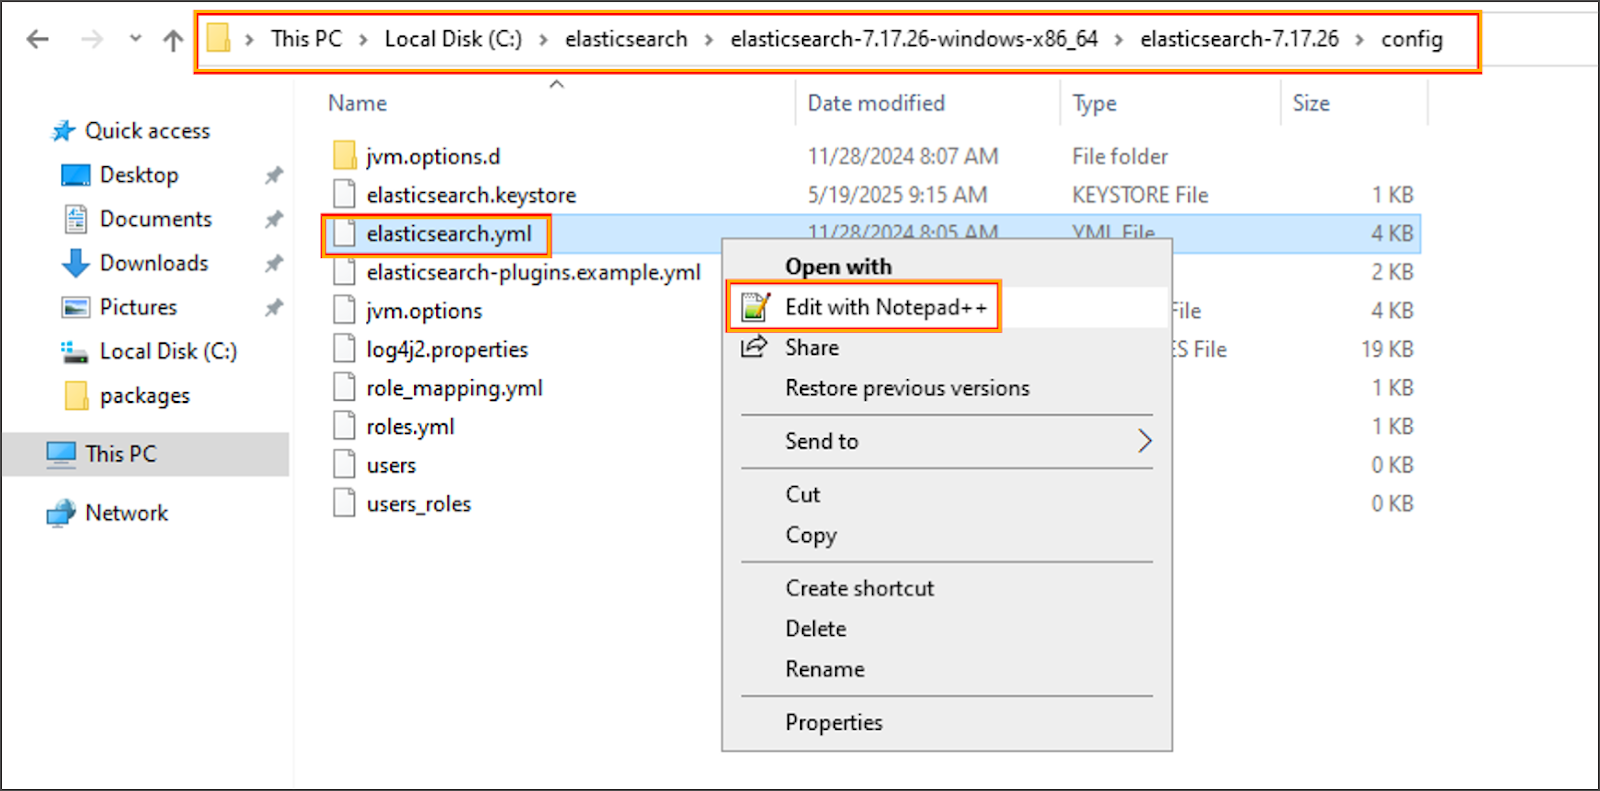The width and height of the screenshot is (1600, 791).
Task: Click the Forward navigation arrow
Action: click(x=92, y=39)
